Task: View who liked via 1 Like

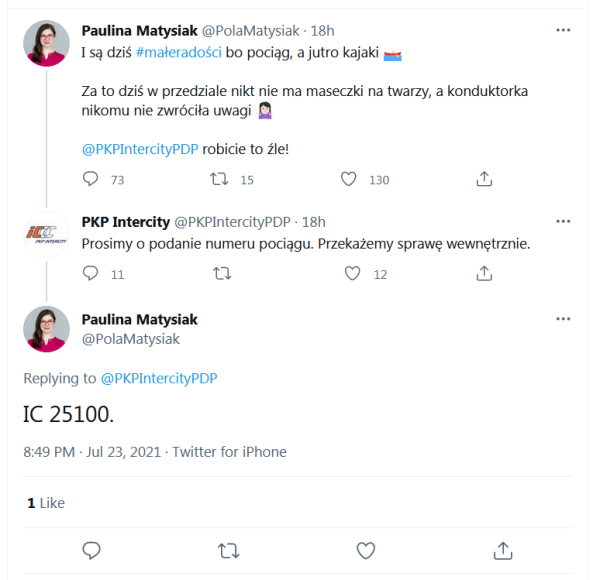Action: (x=45, y=503)
